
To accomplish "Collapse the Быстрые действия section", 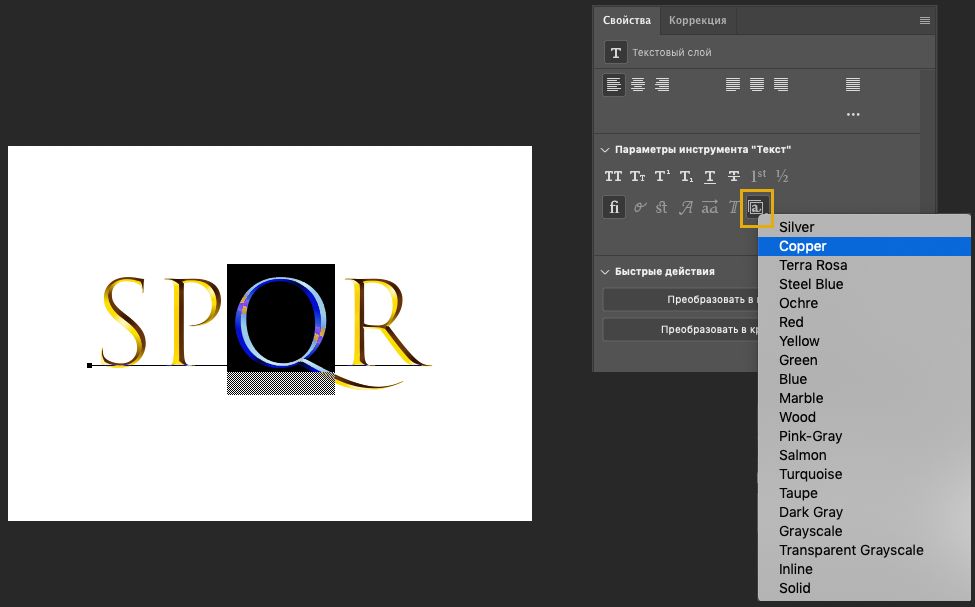I will coord(604,272).
